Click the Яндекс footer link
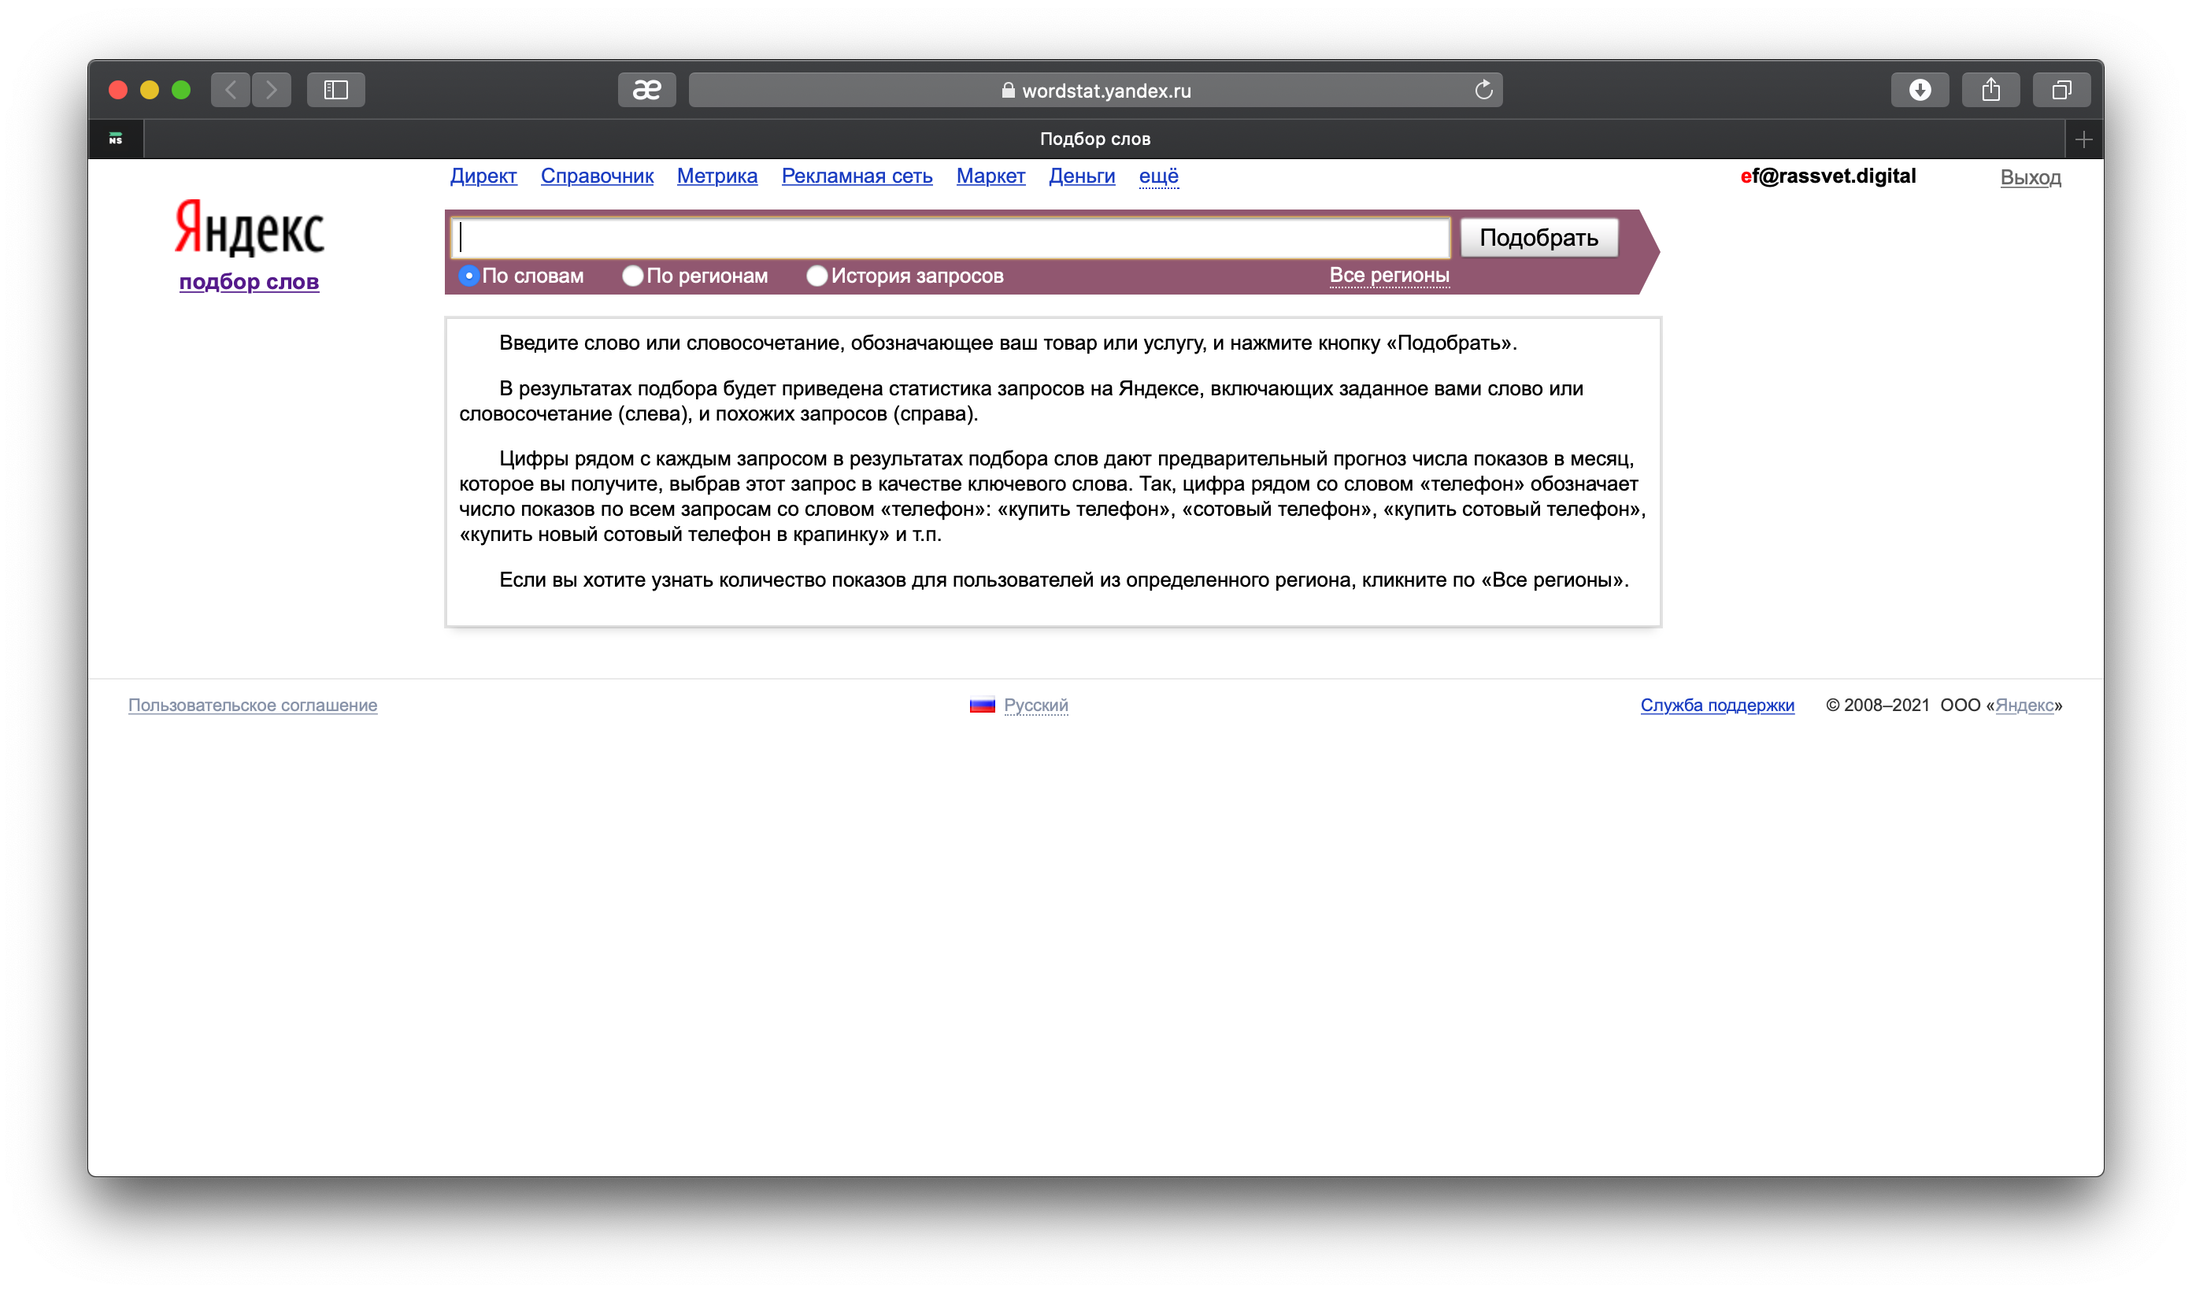The width and height of the screenshot is (2192, 1293). [2024, 705]
